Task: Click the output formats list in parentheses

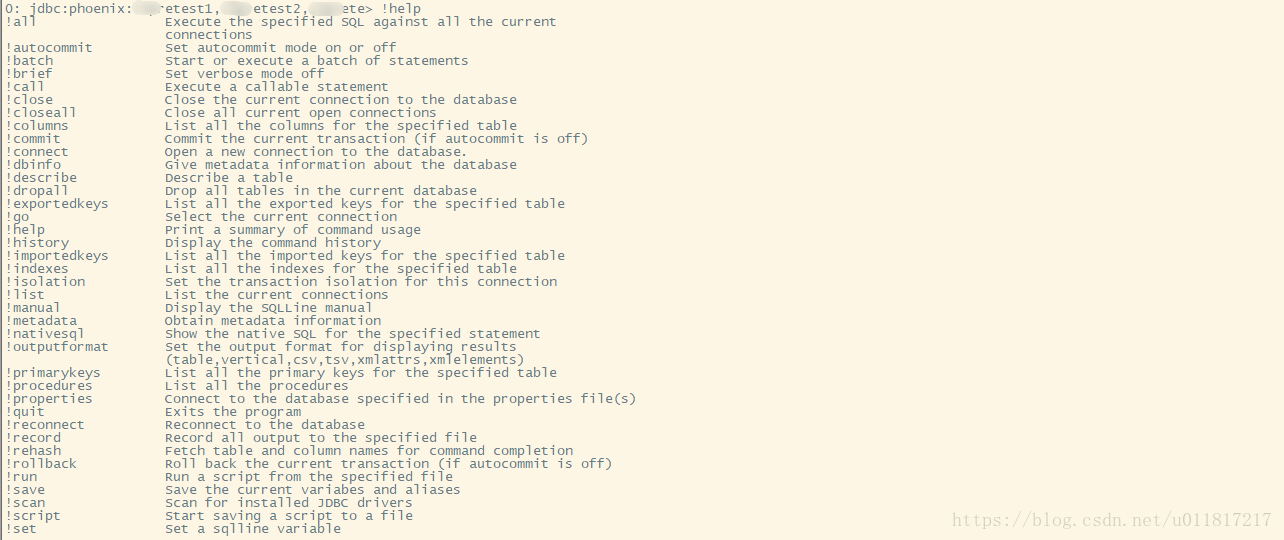Action: point(345,359)
